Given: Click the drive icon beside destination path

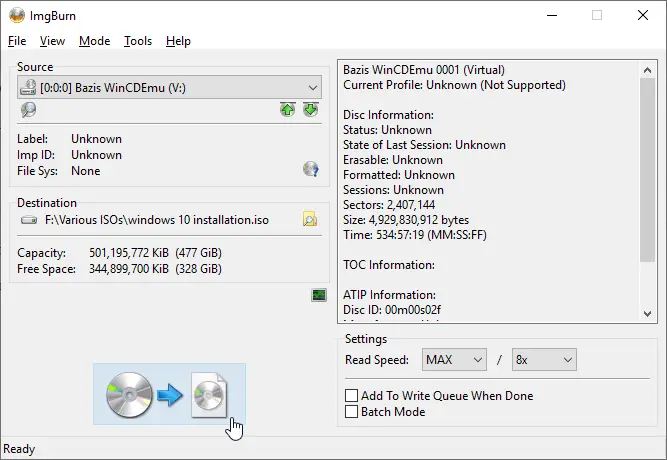Looking at the screenshot, I should tap(29, 220).
